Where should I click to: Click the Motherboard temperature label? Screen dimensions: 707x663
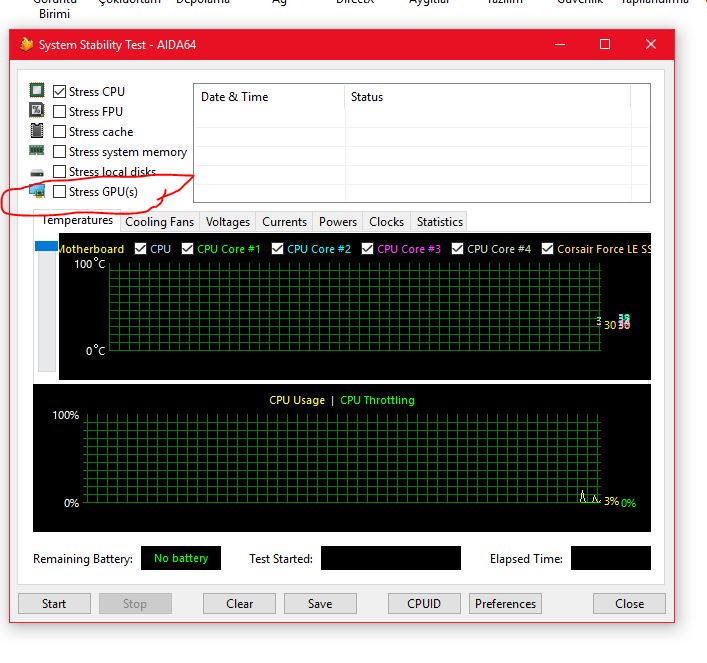[92, 249]
